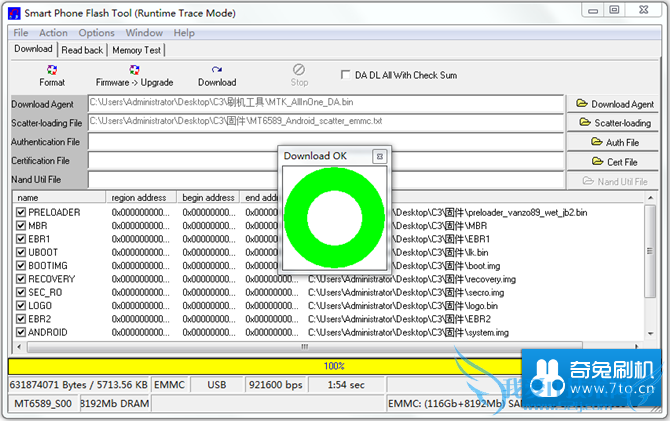
Task: Open the Options menu
Action: (97, 33)
